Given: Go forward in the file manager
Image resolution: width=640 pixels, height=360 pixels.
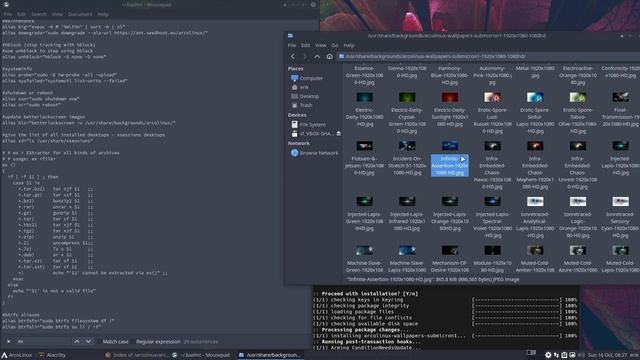Looking at the screenshot, I should click(304, 56).
